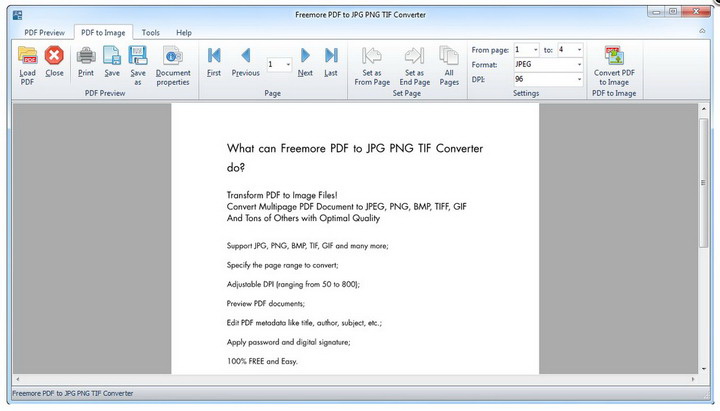Screen dimensions: 720x411
Task: Open the Format dropdown showing JPEG
Action: [579, 64]
